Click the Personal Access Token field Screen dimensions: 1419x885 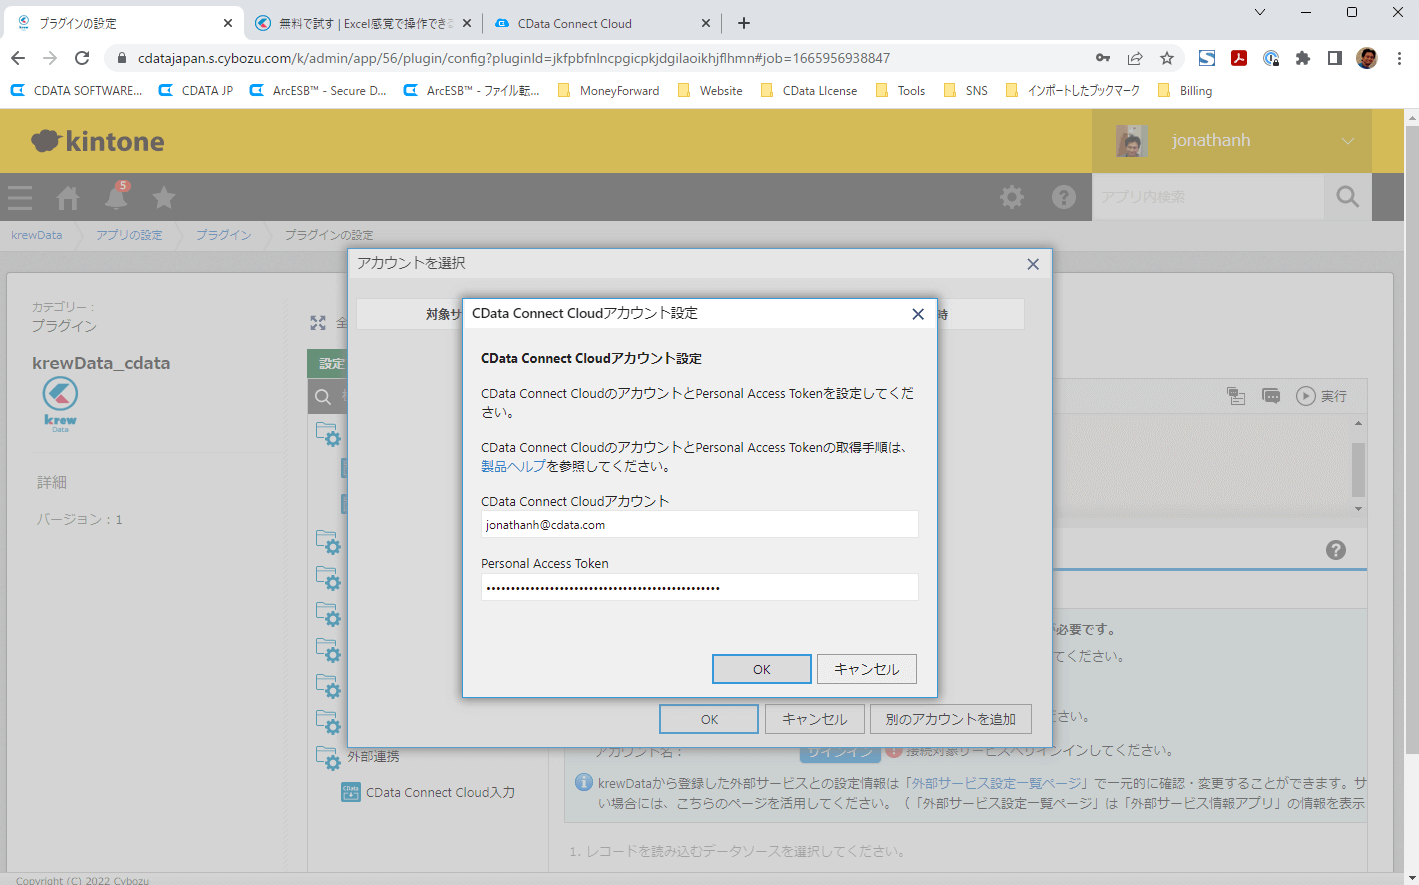tap(700, 587)
